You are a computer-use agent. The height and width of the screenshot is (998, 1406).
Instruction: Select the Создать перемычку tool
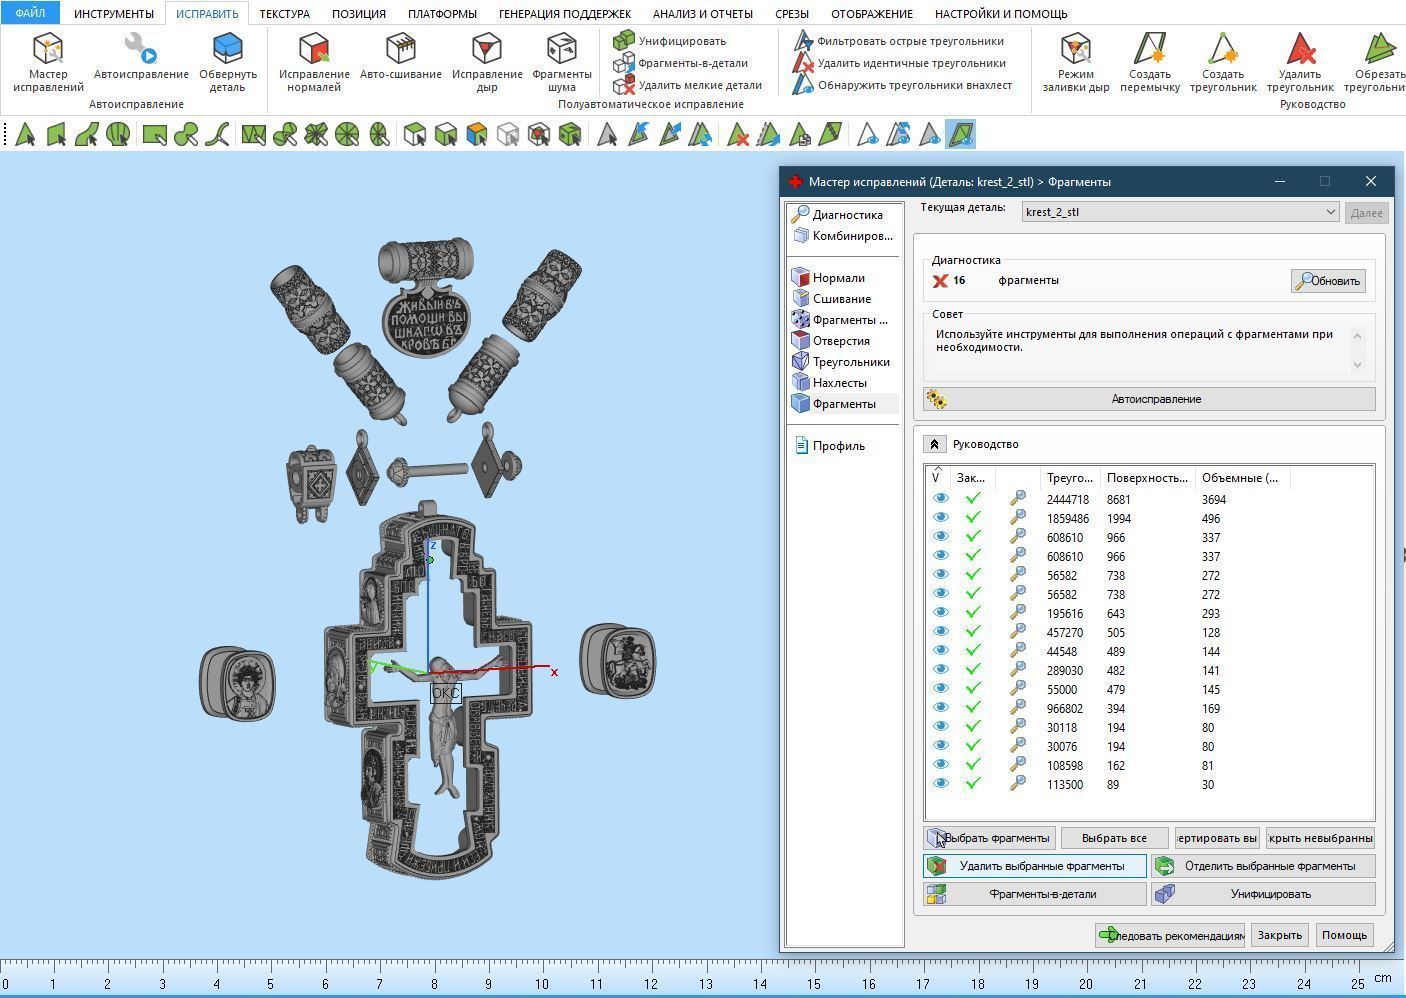1150,62
